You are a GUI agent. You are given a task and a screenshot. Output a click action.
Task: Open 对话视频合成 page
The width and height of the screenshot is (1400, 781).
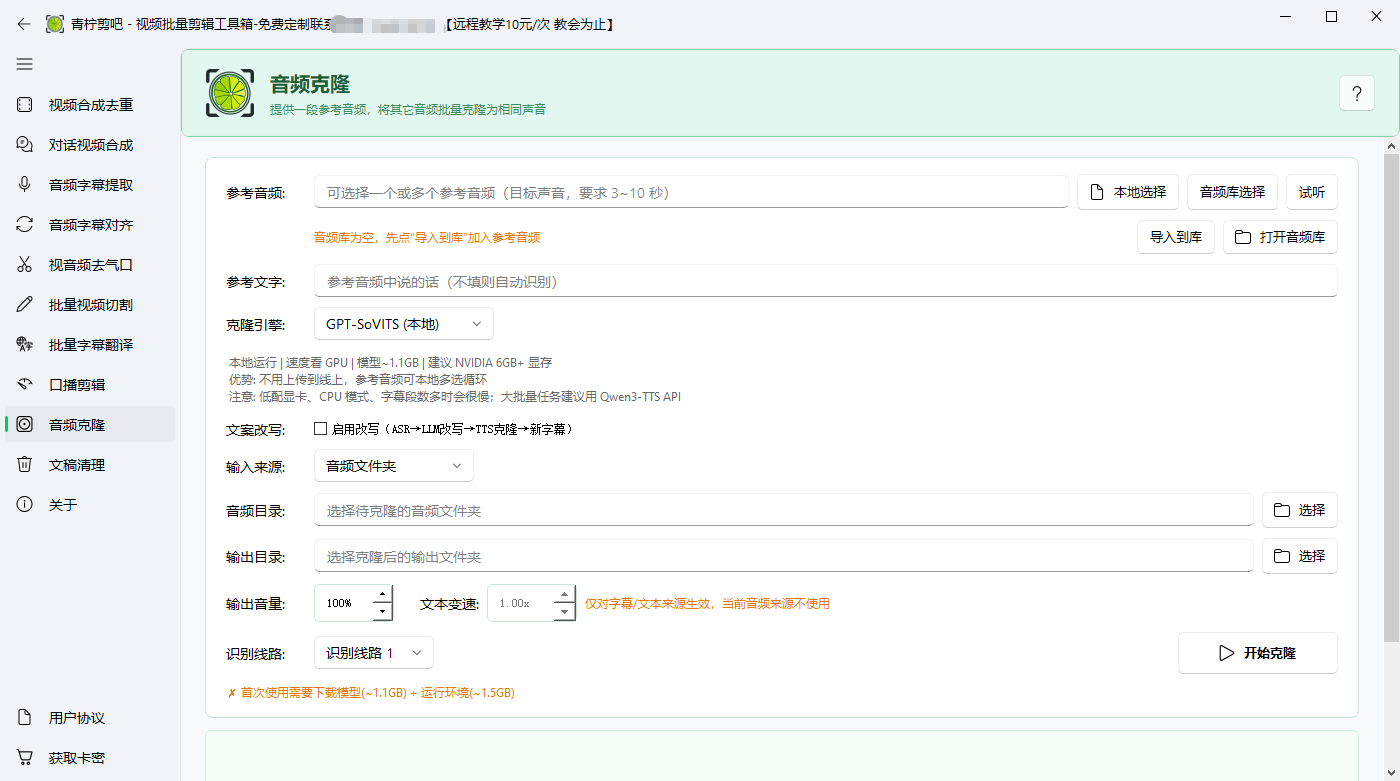(x=90, y=145)
